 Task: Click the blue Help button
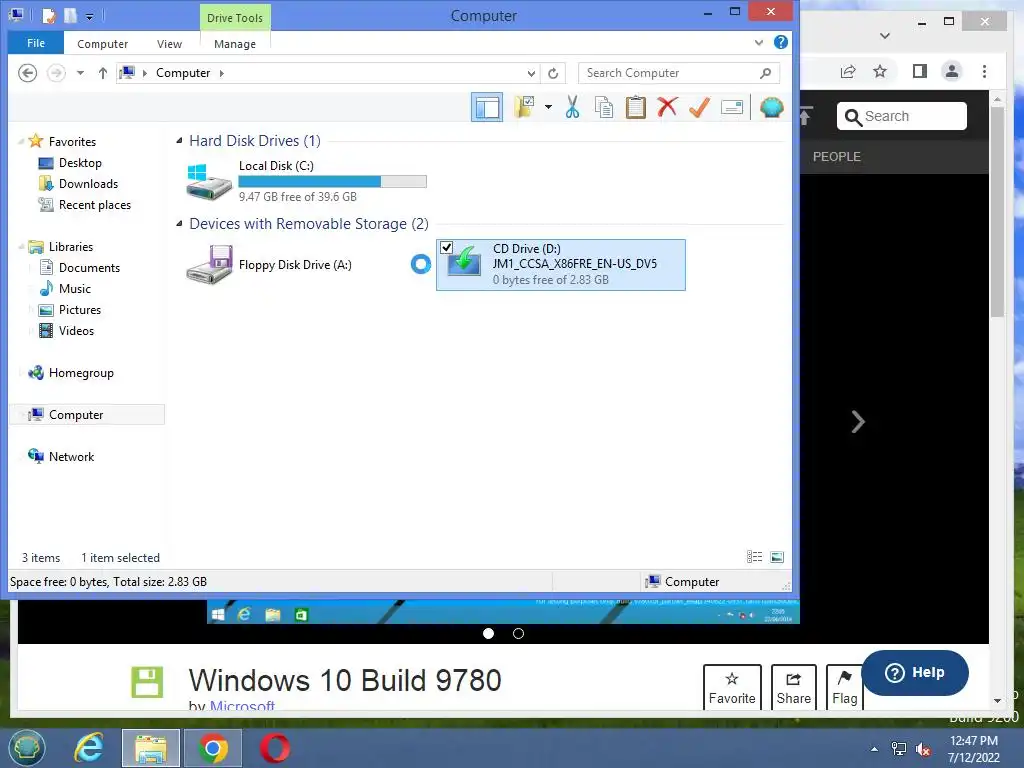pos(915,673)
